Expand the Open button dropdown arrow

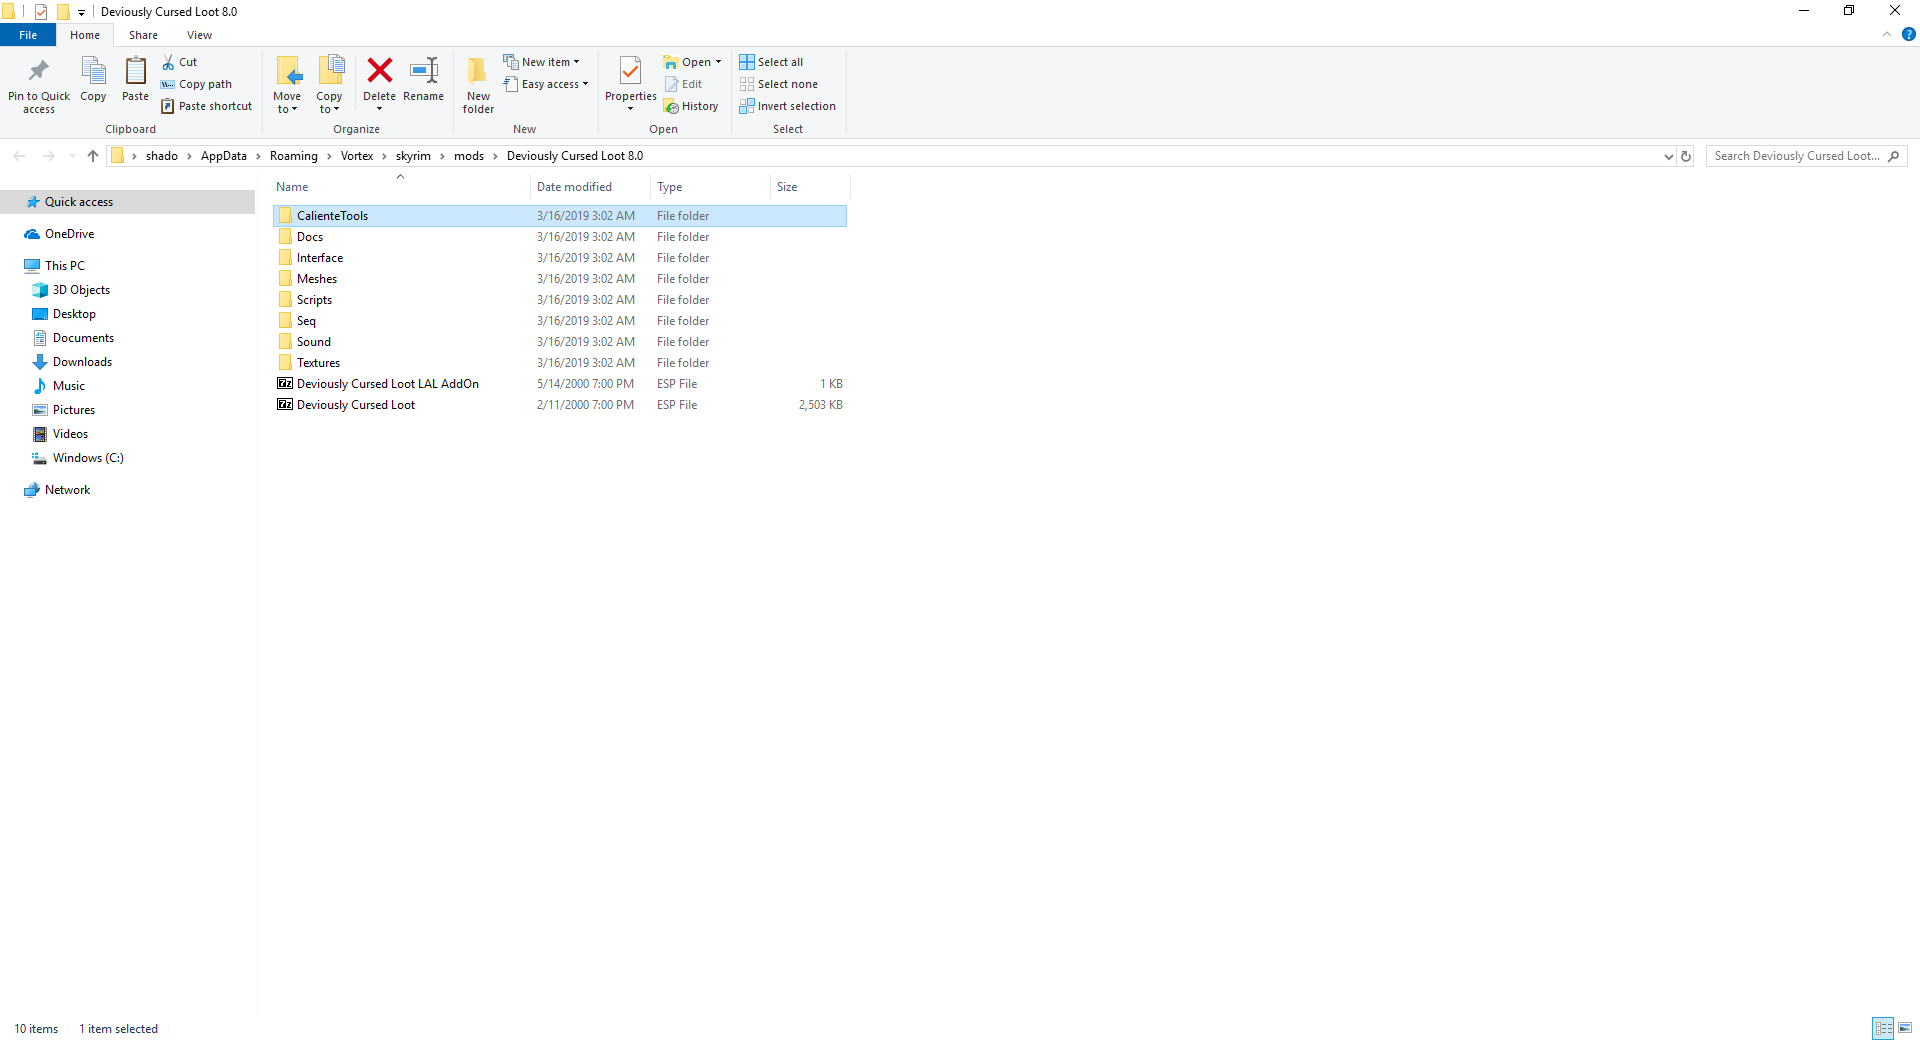coord(718,62)
